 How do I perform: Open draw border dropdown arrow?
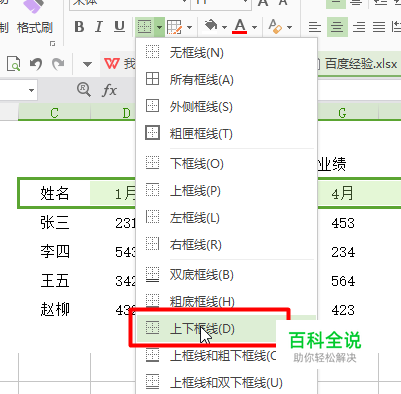pyautogui.click(x=189, y=27)
